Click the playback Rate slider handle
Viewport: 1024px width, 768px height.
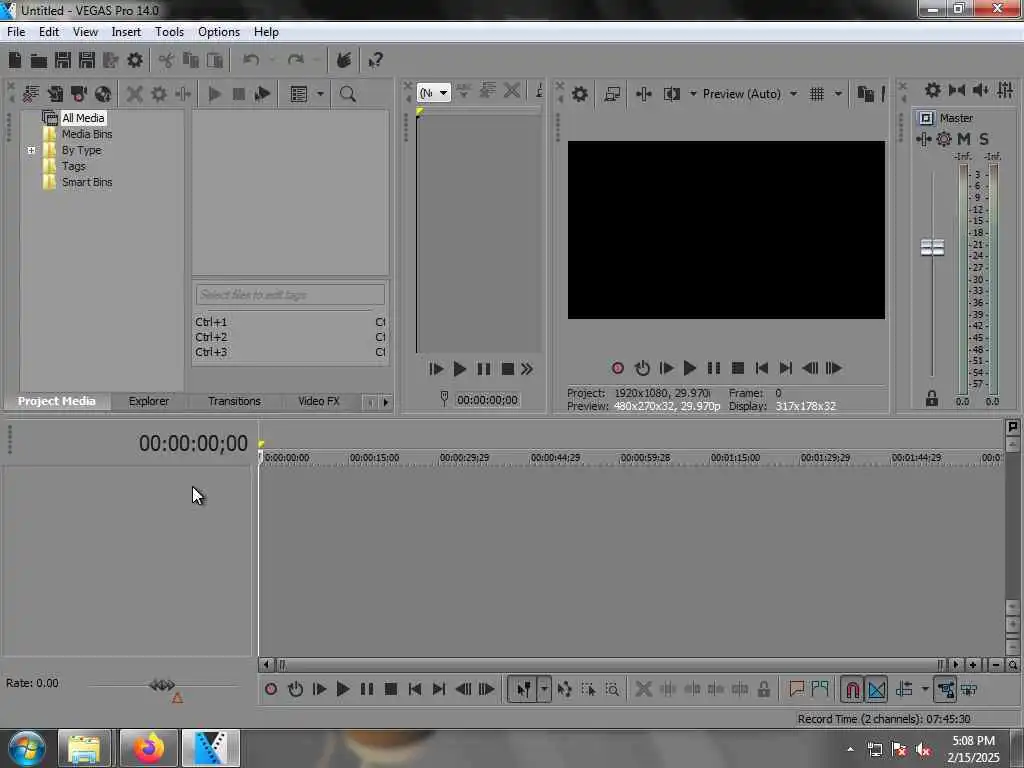[162, 684]
